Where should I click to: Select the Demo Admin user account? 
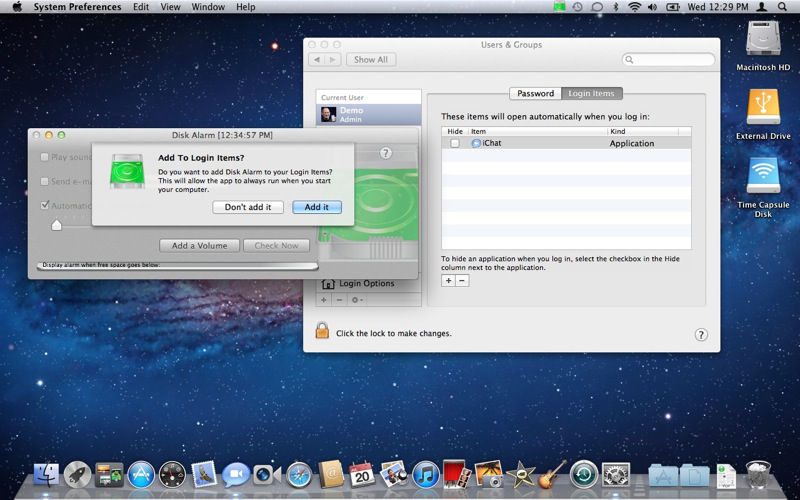tap(369, 114)
